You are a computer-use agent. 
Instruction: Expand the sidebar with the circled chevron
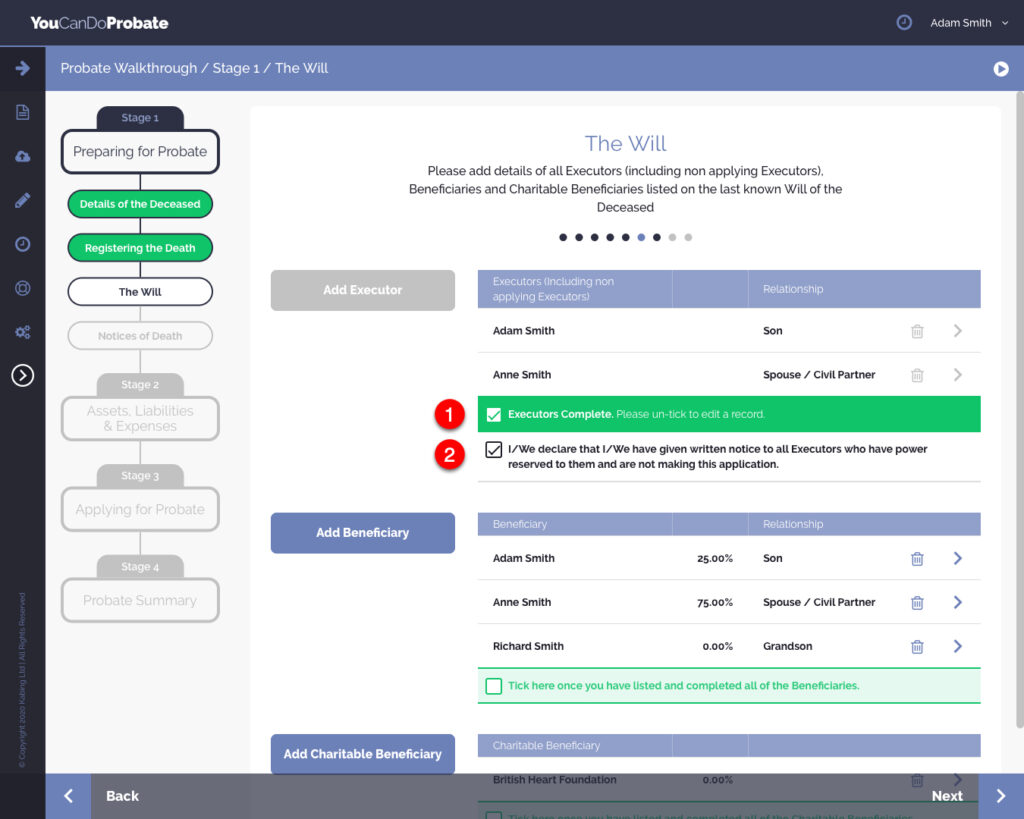pyautogui.click(x=22, y=375)
